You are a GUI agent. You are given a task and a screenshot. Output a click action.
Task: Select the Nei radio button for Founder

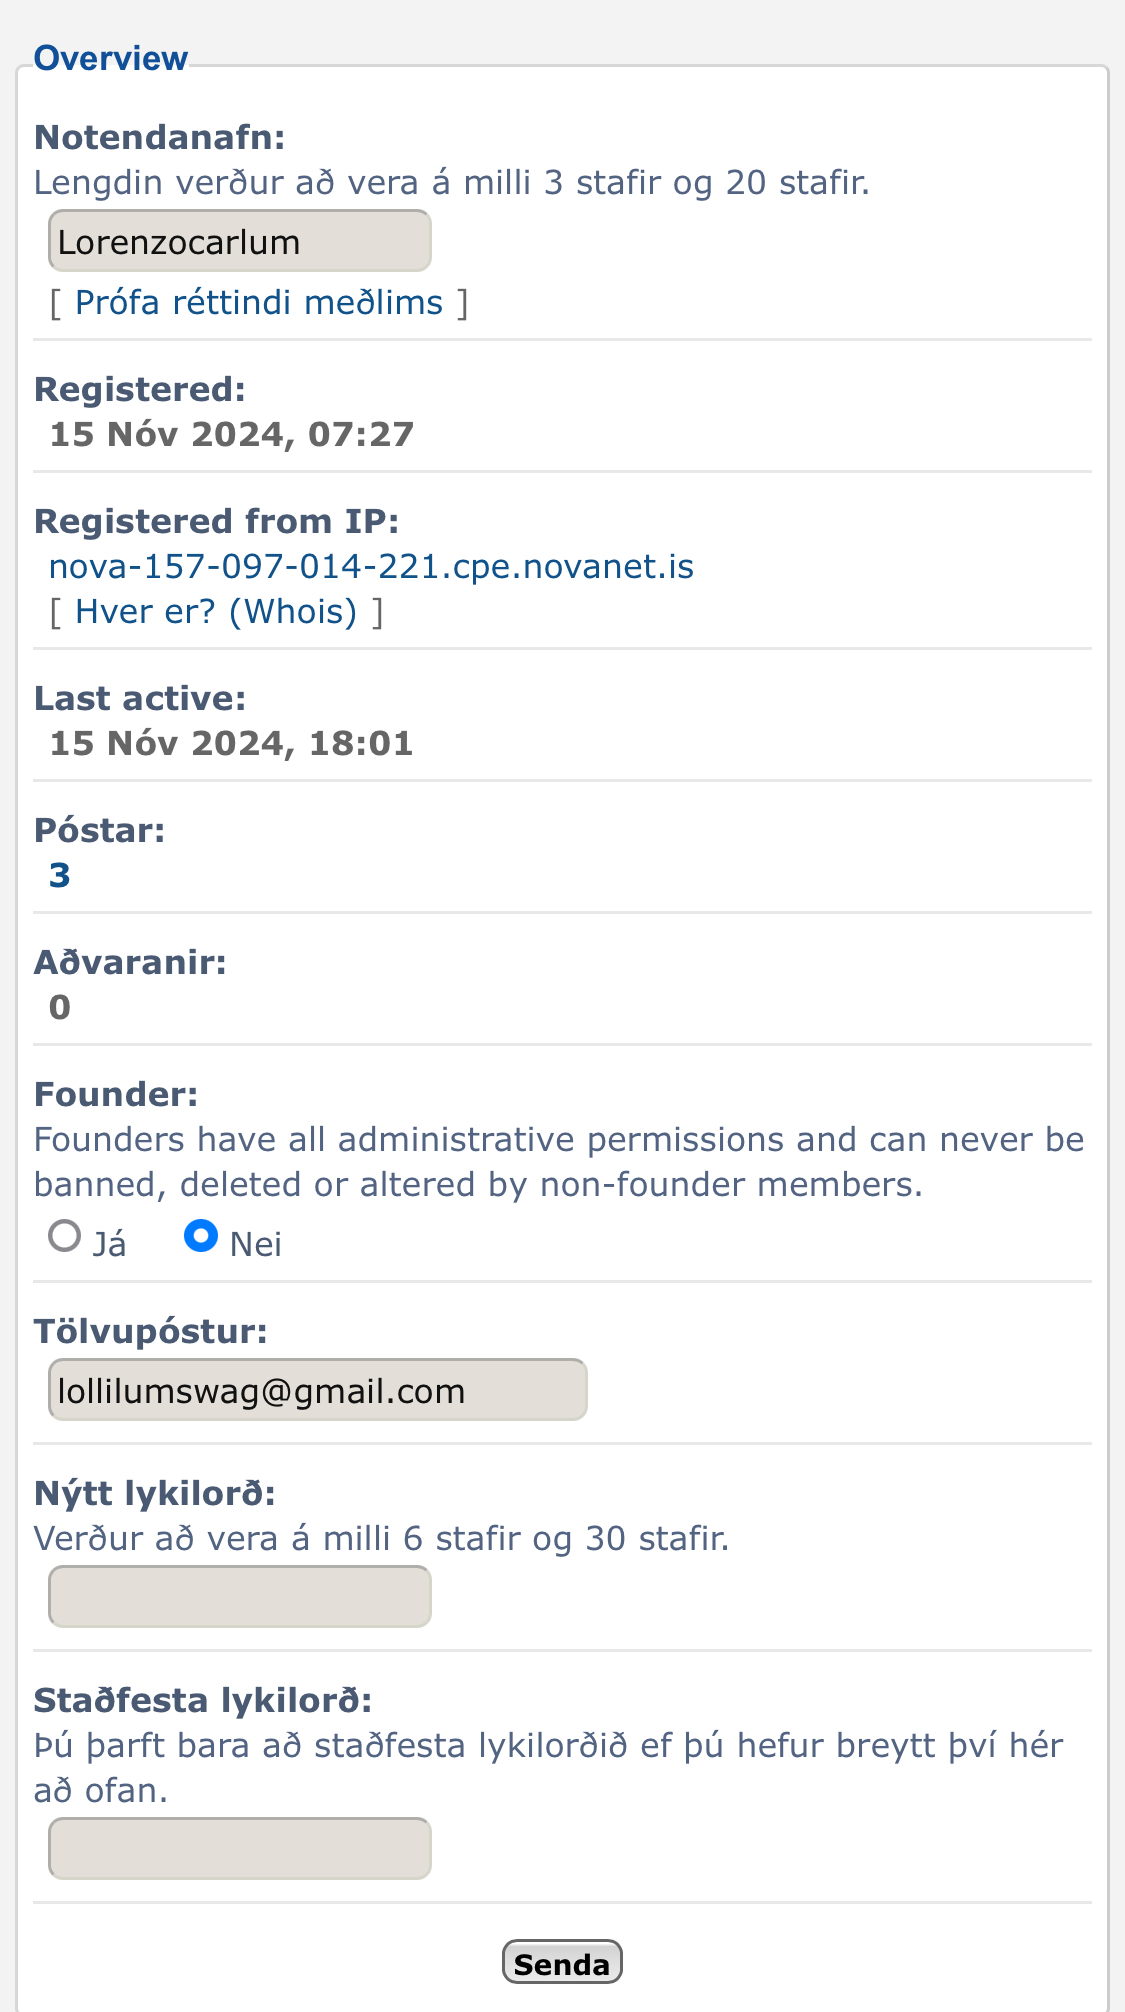click(x=201, y=1237)
